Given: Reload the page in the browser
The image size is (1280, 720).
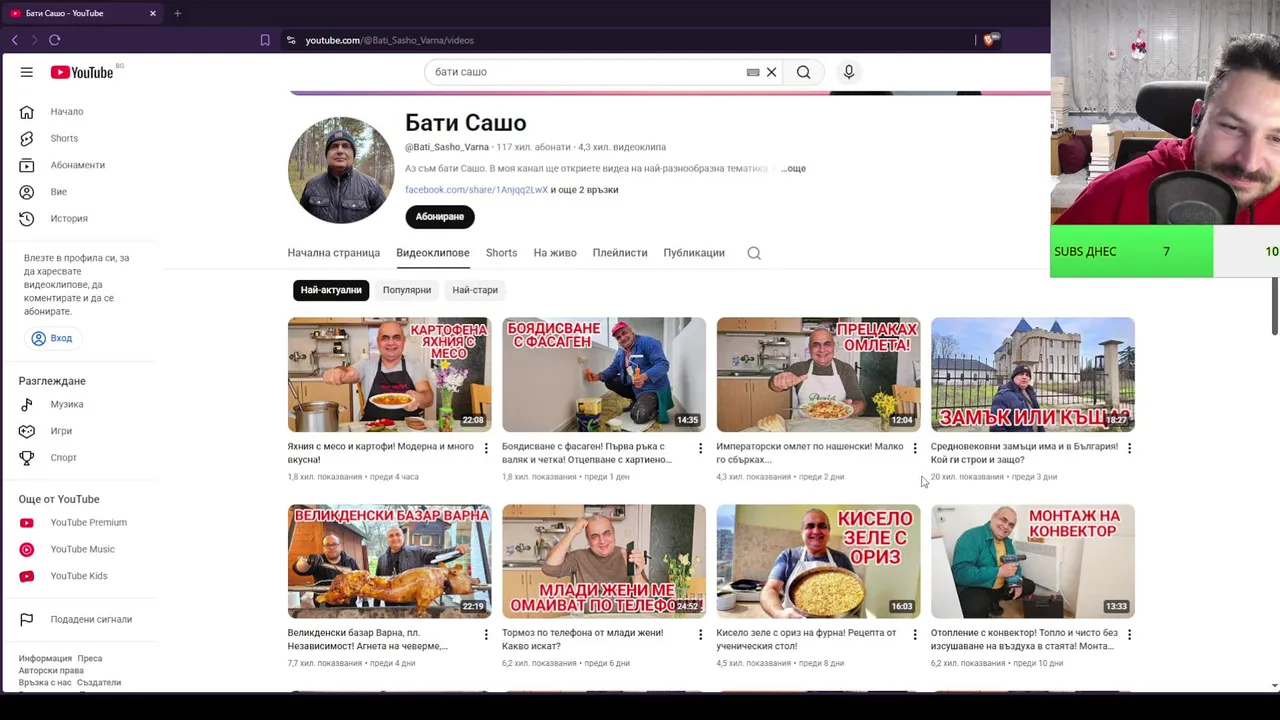Looking at the screenshot, I should (54, 40).
